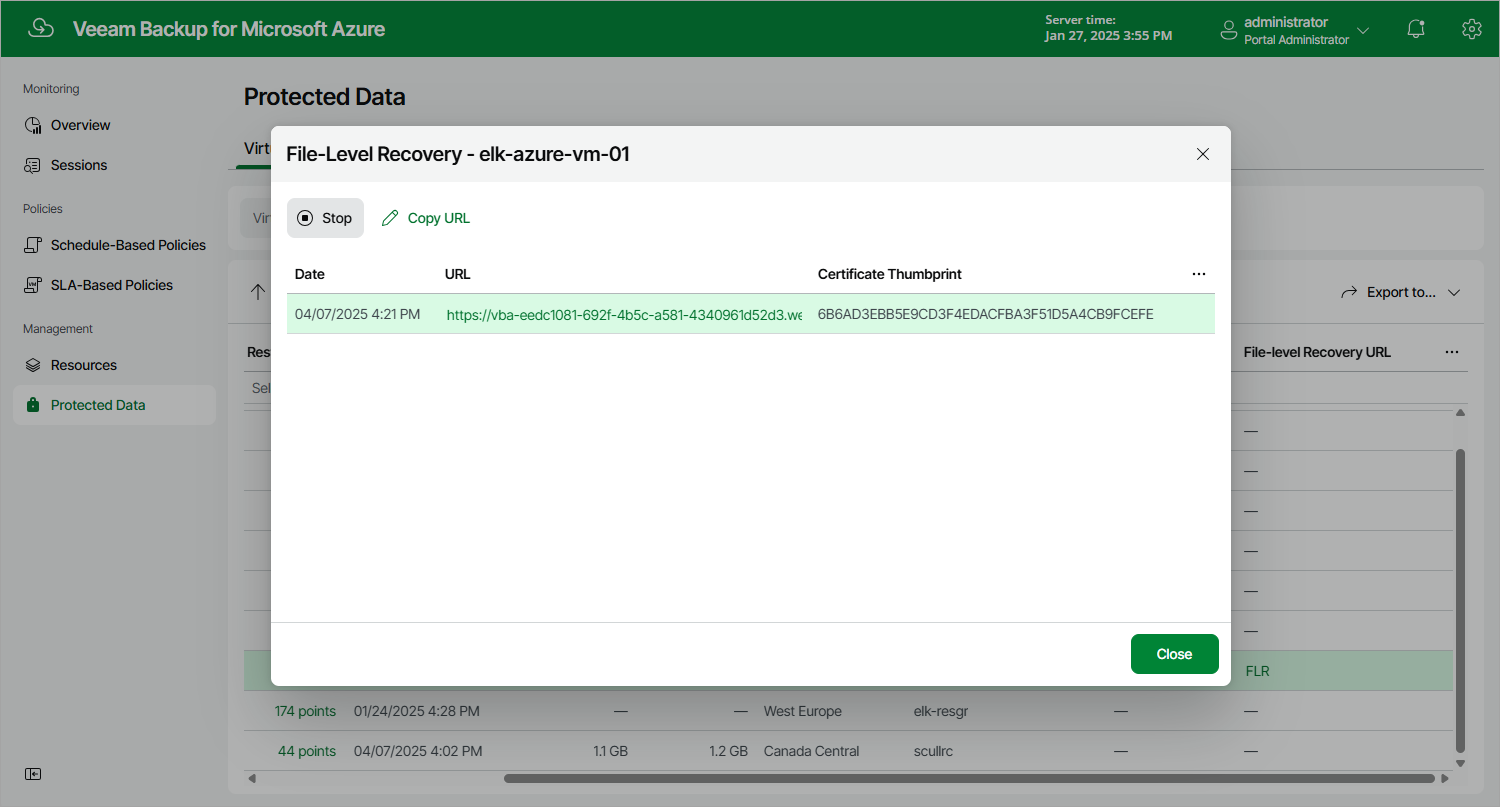Click the scroll-down arrow of table scrollbar

(x=1460, y=763)
